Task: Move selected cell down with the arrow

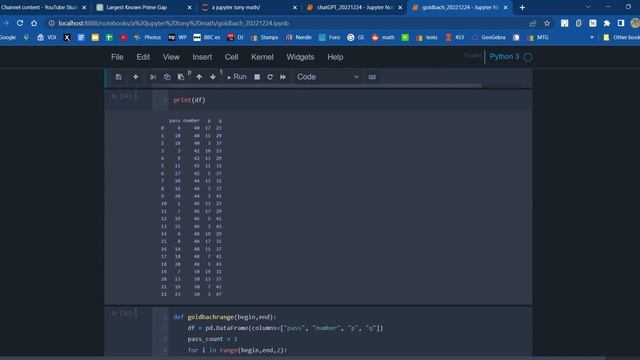Action: (213, 77)
